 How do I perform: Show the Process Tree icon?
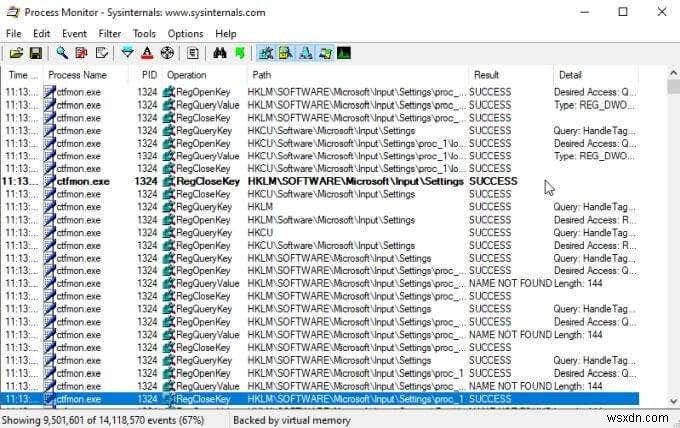click(x=193, y=53)
